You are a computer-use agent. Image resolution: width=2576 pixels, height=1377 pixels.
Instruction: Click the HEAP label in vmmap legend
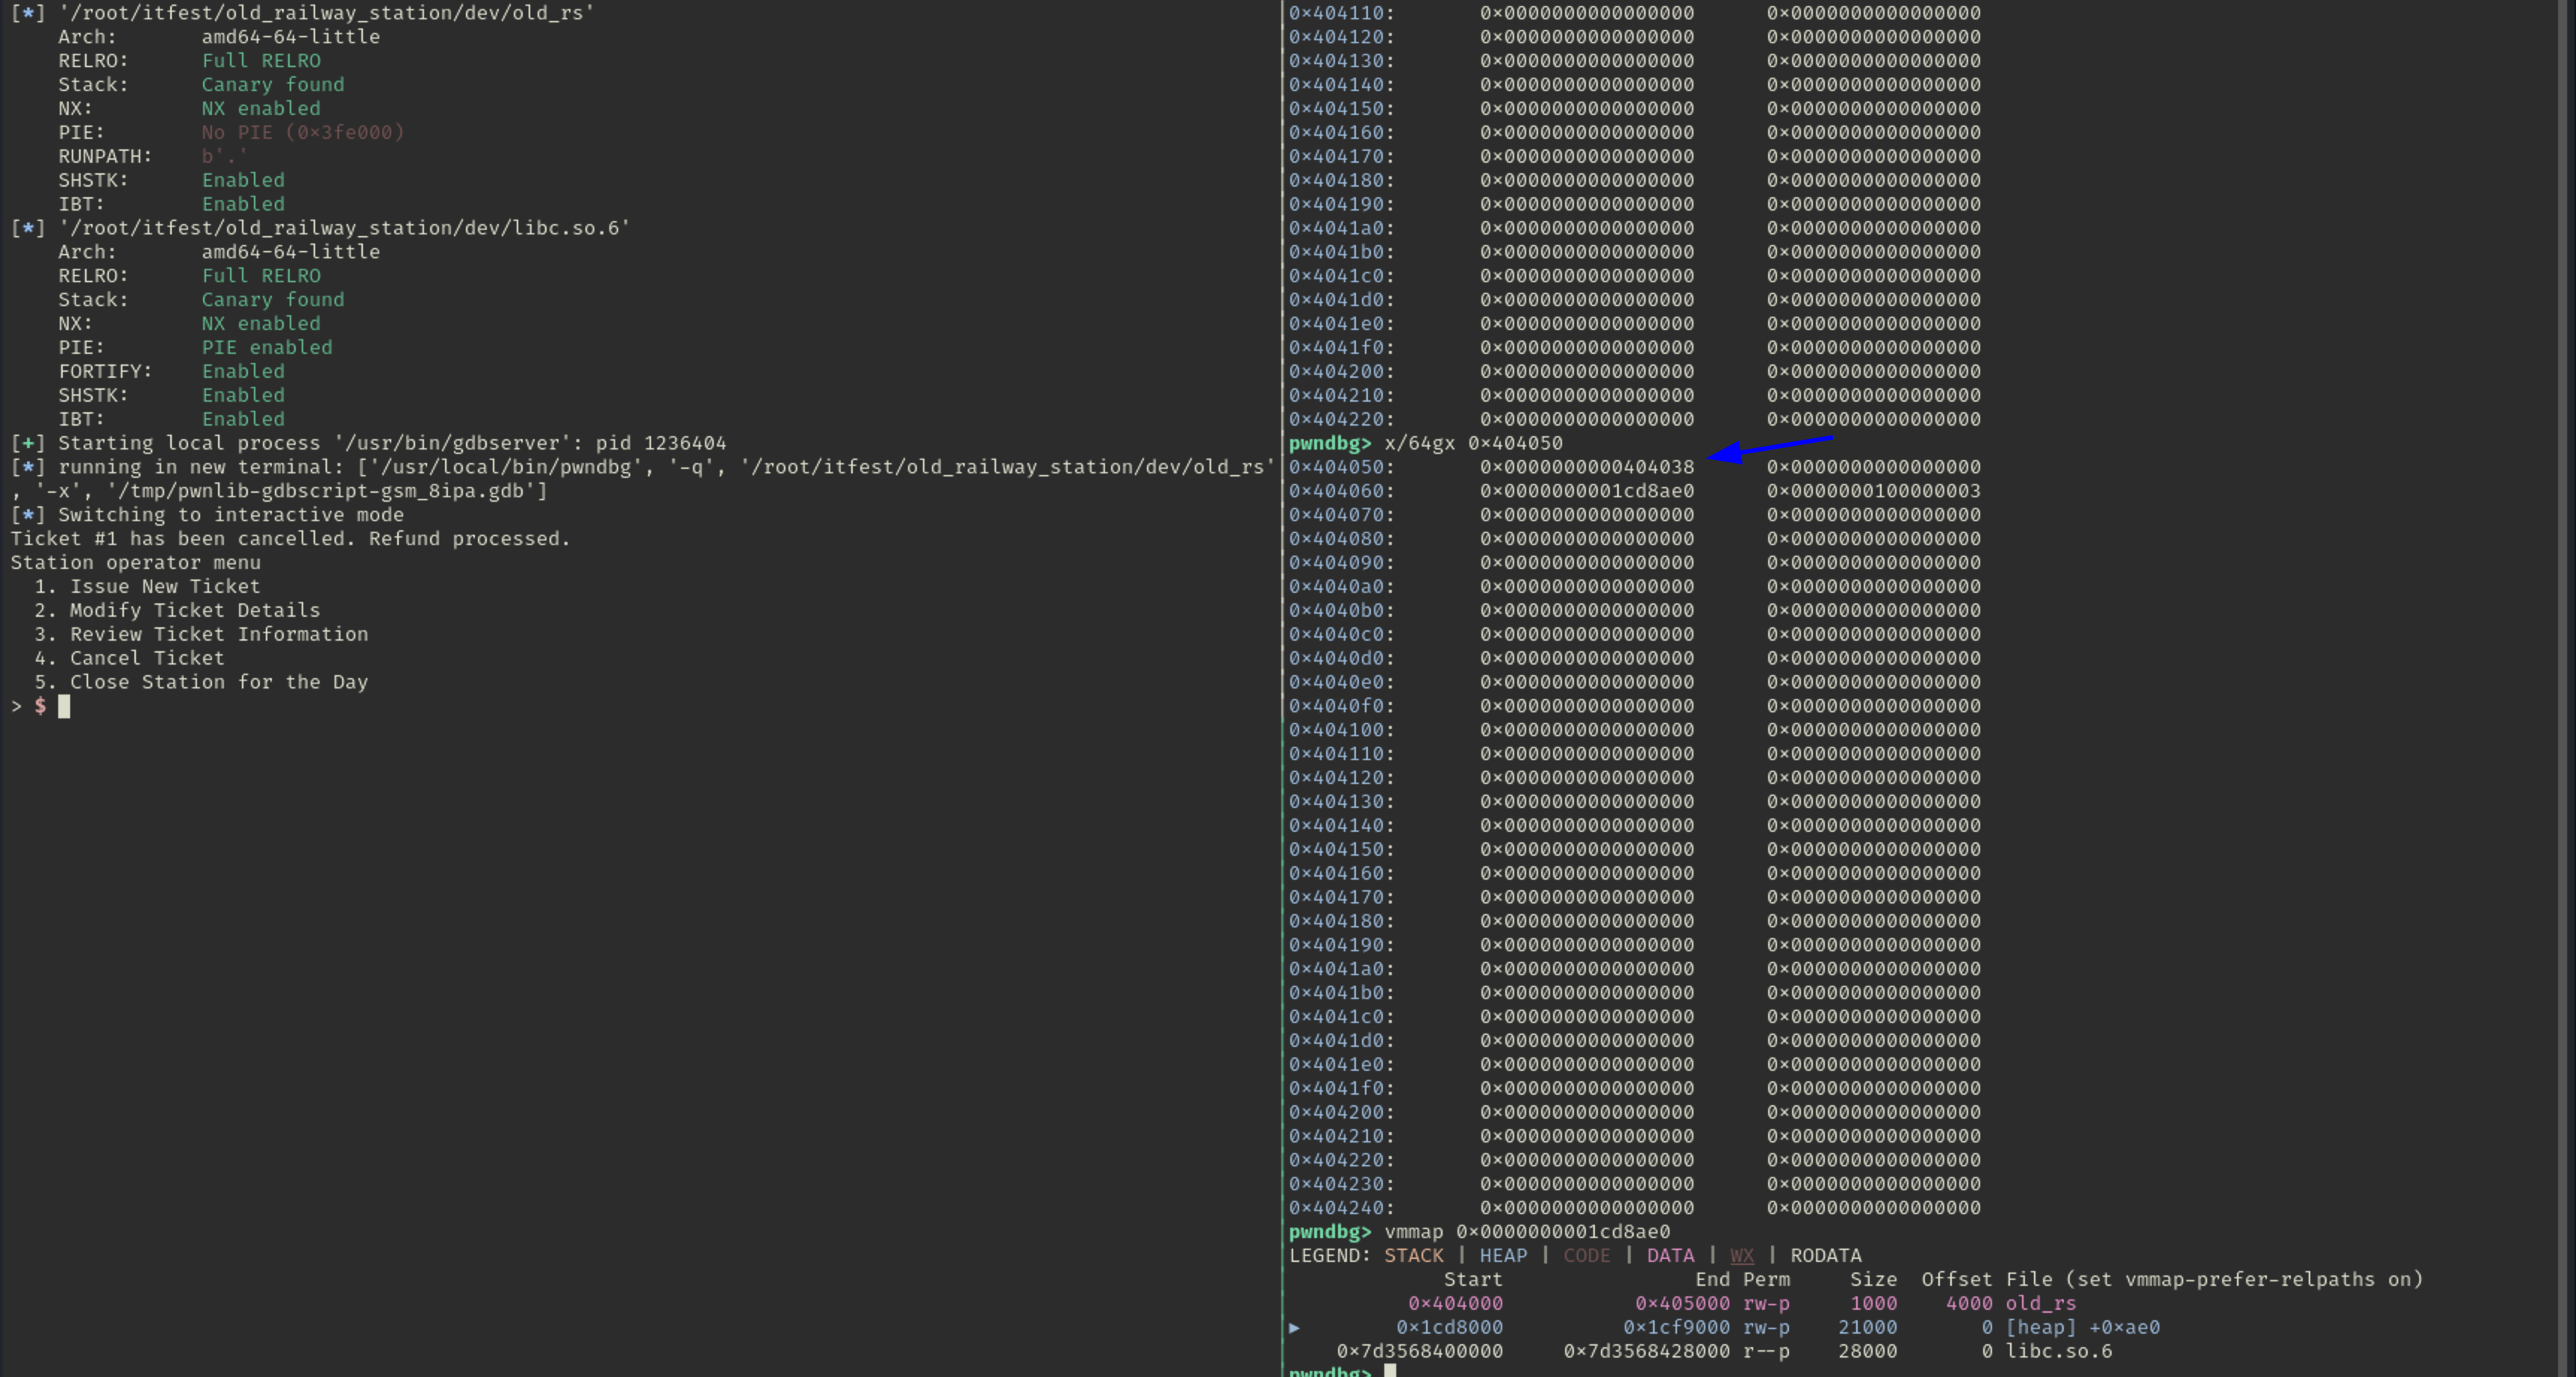1502,1256
